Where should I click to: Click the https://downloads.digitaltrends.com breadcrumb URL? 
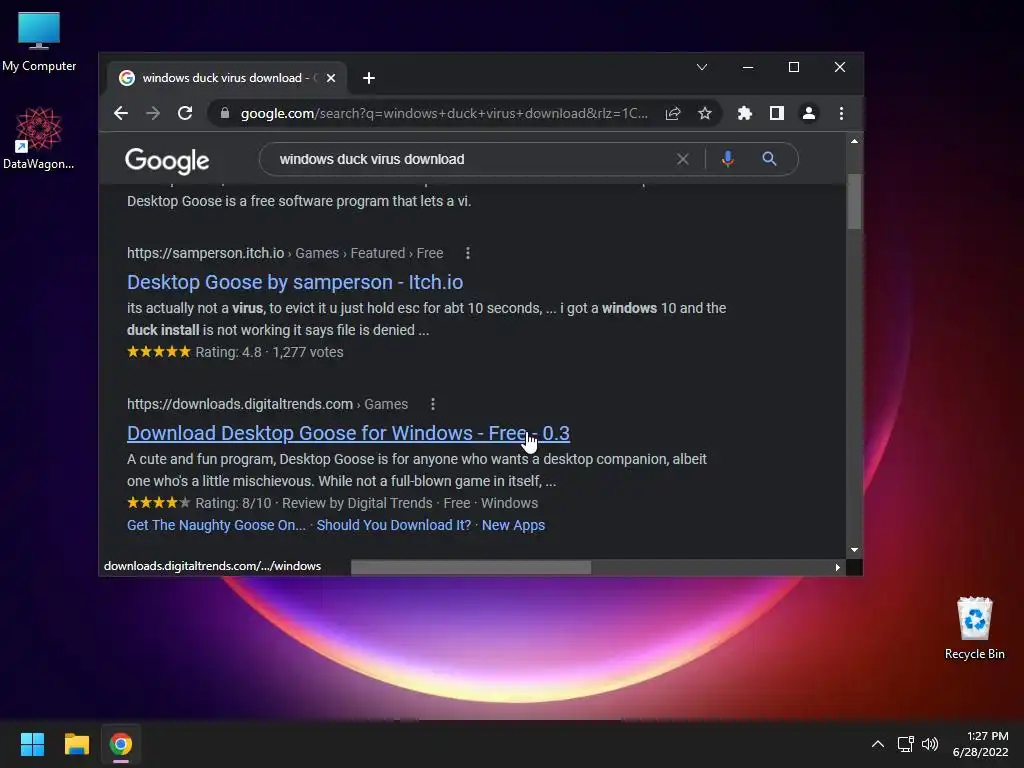coord(240,404)
